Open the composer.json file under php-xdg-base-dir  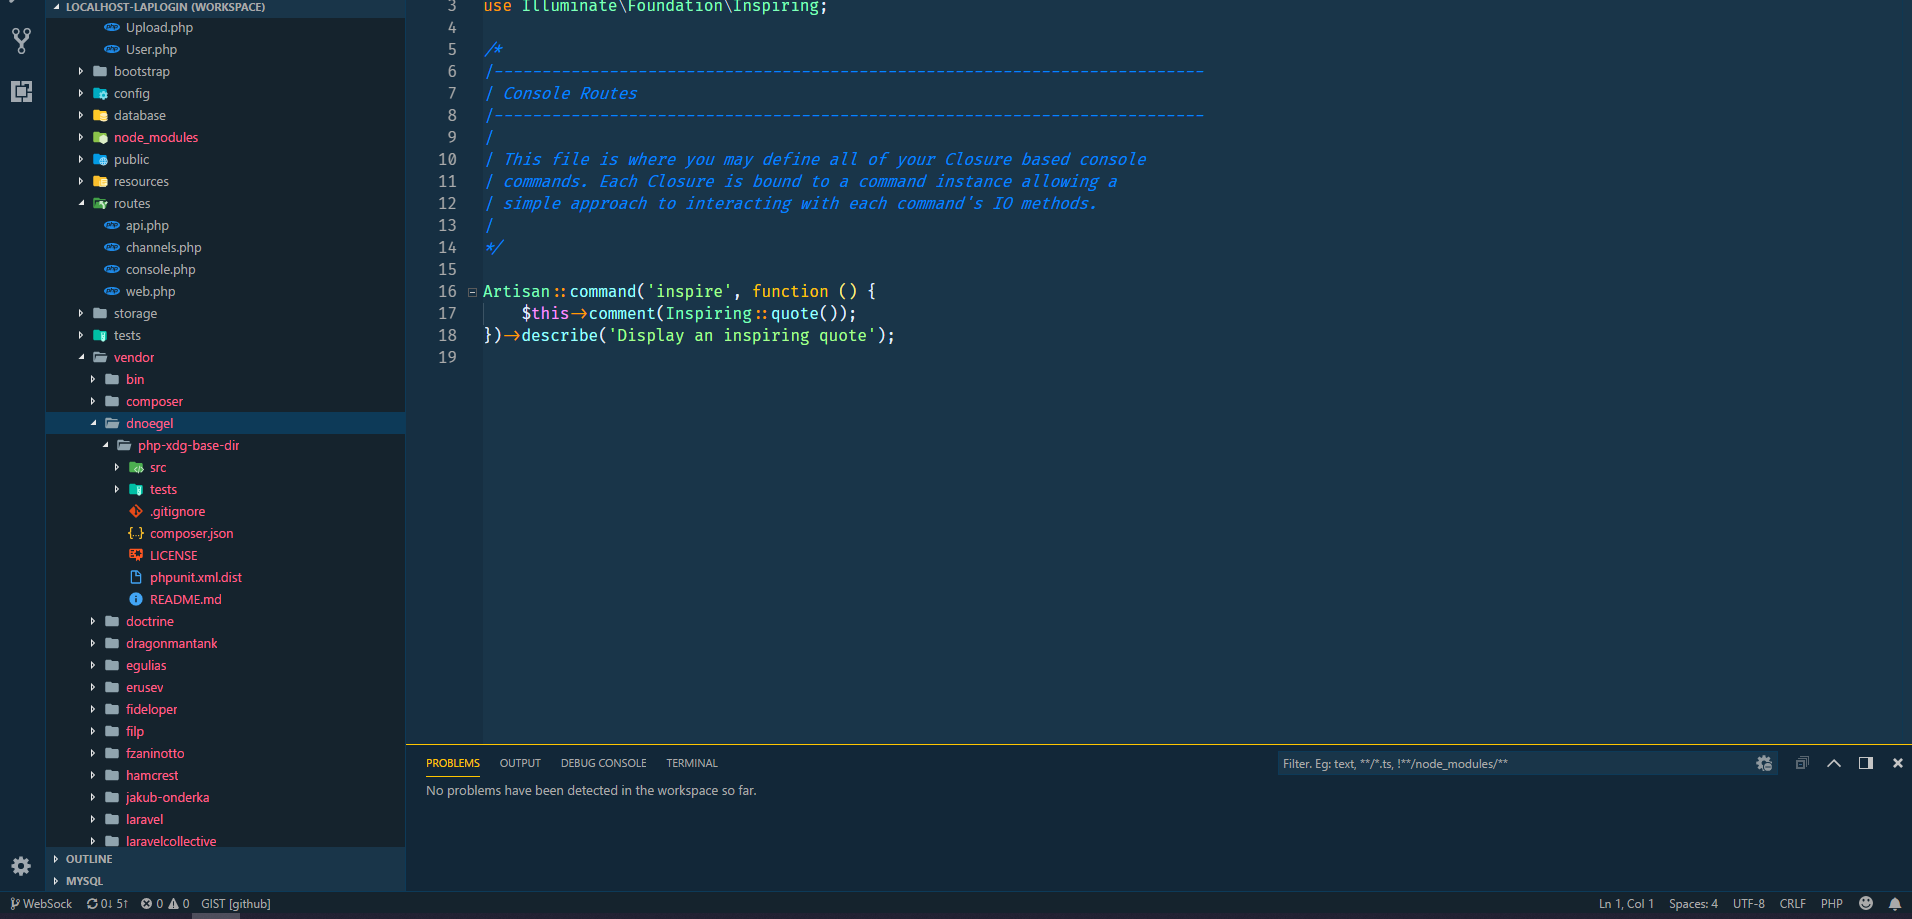191,533
